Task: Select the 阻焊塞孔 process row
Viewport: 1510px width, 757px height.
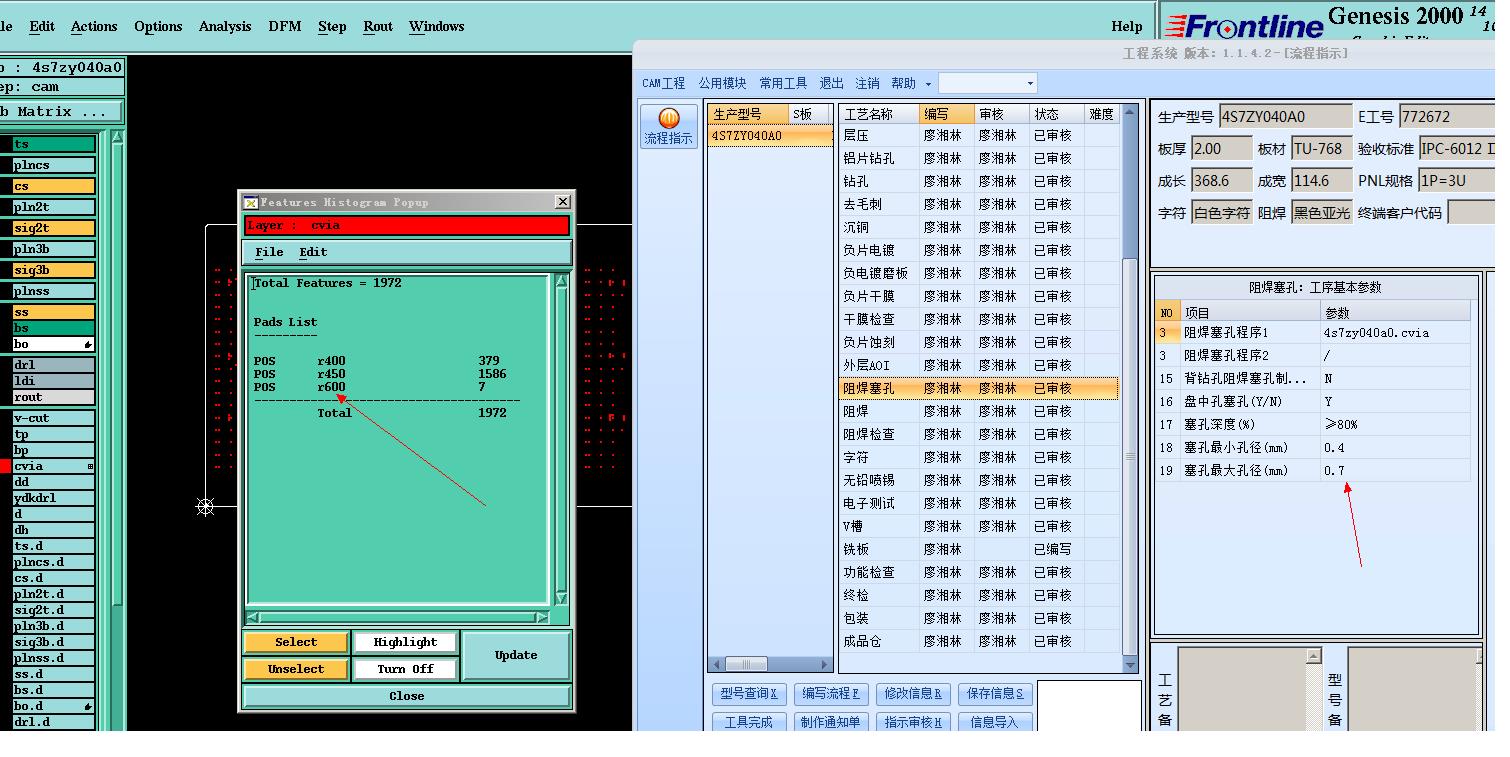Action: [x=978, y=388]
